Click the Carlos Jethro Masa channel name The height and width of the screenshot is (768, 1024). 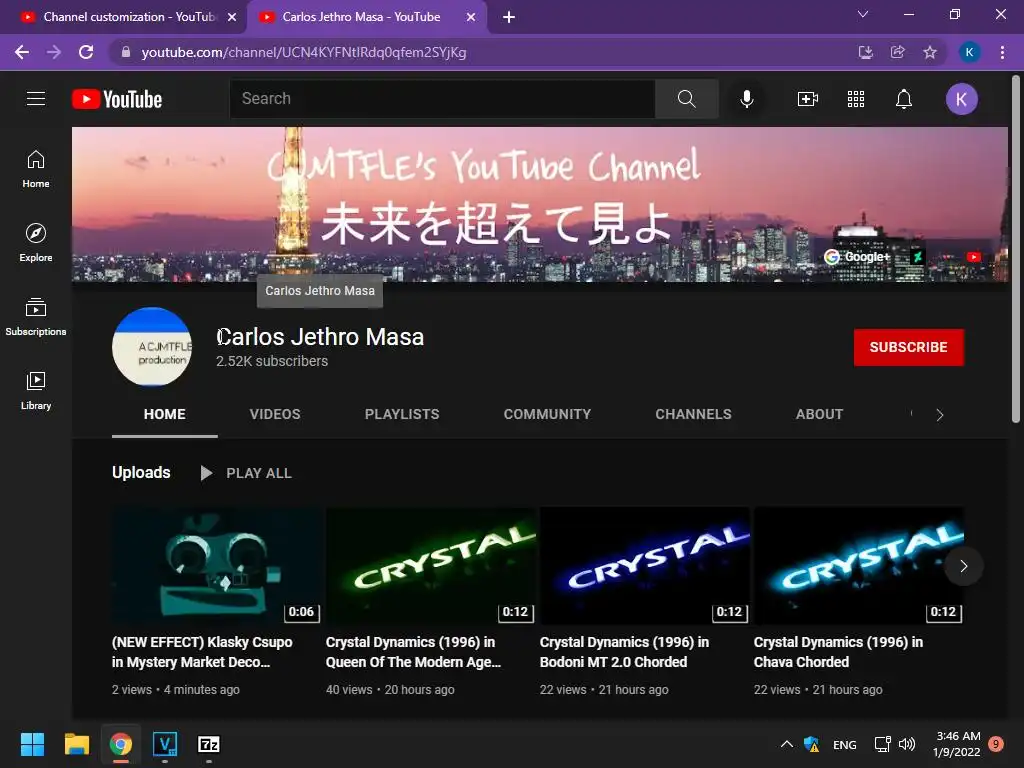[x=320, y=337]
